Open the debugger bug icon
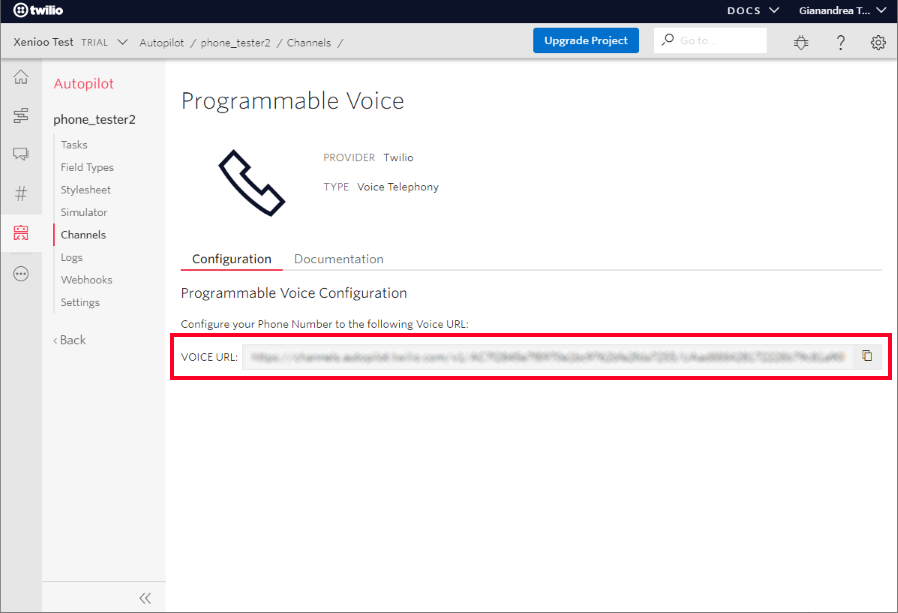Screen dimensions: 898x613 (801, 42)
